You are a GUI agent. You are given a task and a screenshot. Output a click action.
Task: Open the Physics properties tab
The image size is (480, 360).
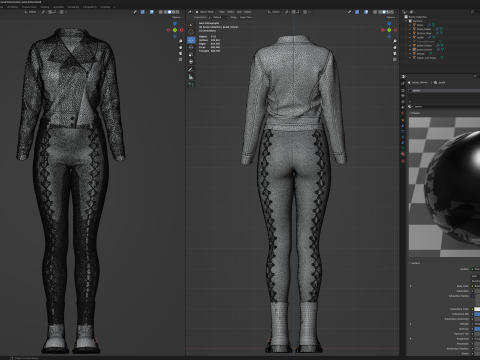[403, 137]
